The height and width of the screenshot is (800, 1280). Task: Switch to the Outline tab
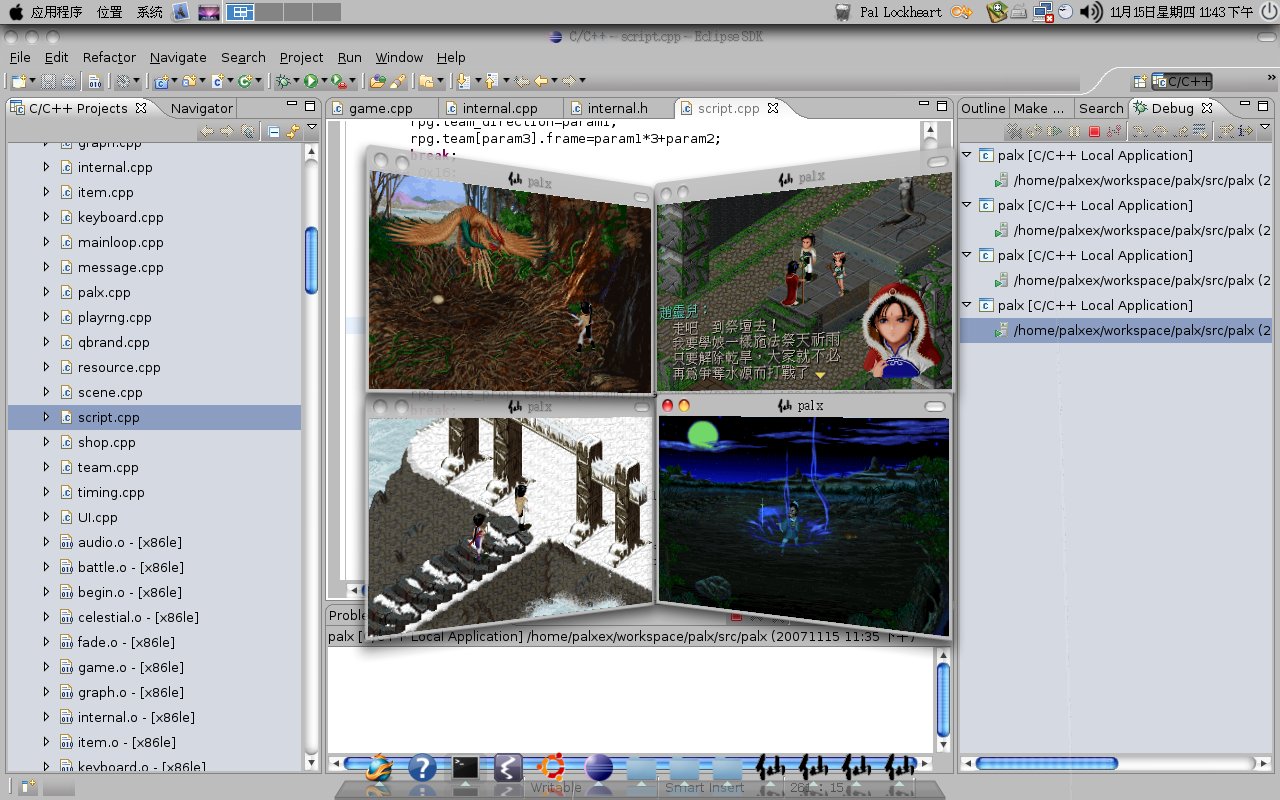tap(983, 108)
